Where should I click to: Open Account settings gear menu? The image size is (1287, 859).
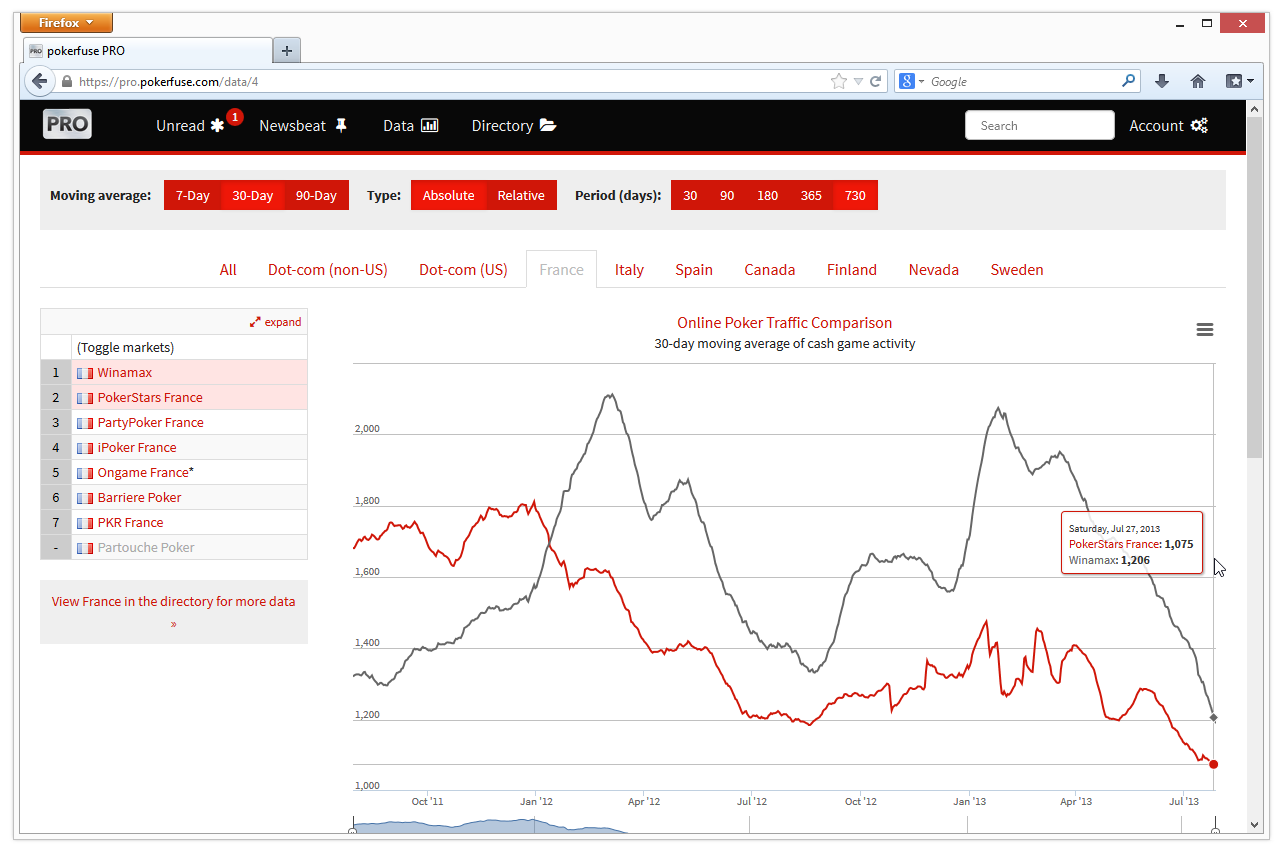(1168, 125)
